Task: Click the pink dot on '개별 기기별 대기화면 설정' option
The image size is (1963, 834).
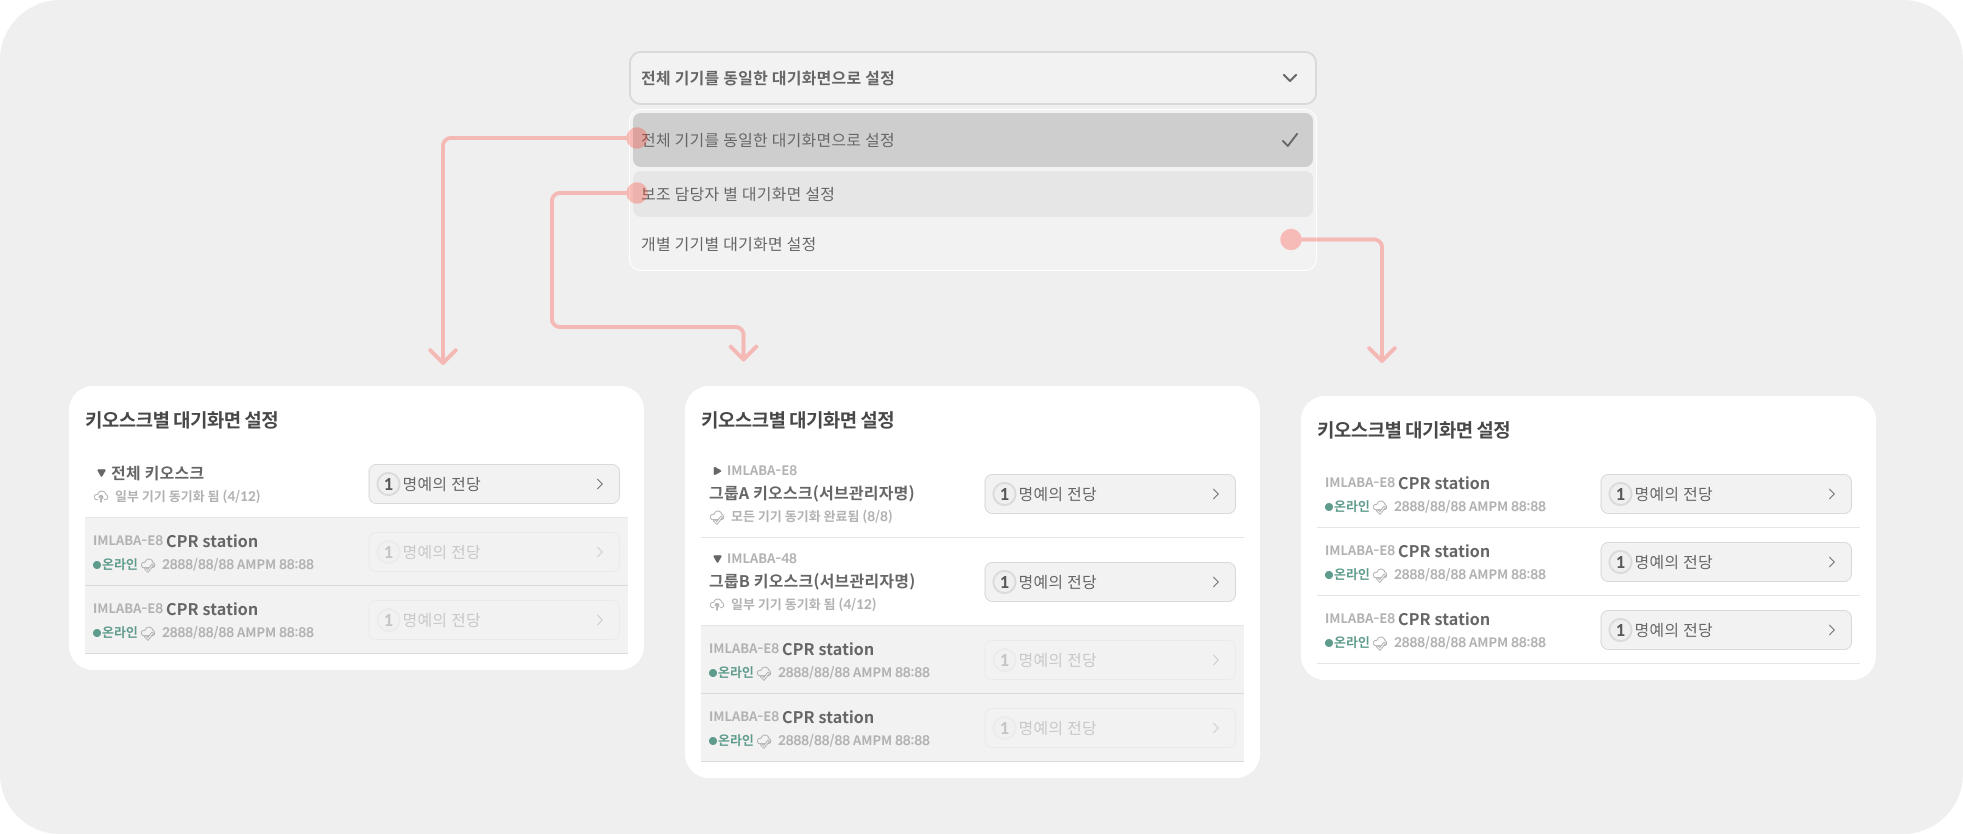Action: (x=1291, y=240)
